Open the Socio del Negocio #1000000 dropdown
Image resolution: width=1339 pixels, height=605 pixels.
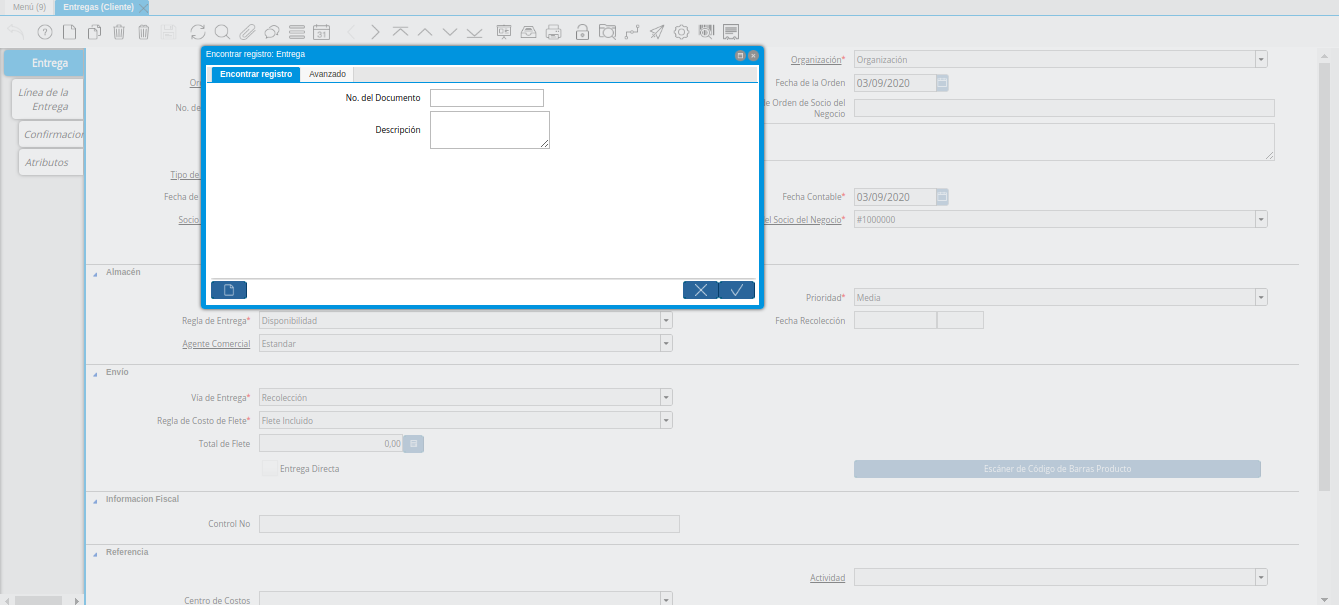pos(1261,219)
